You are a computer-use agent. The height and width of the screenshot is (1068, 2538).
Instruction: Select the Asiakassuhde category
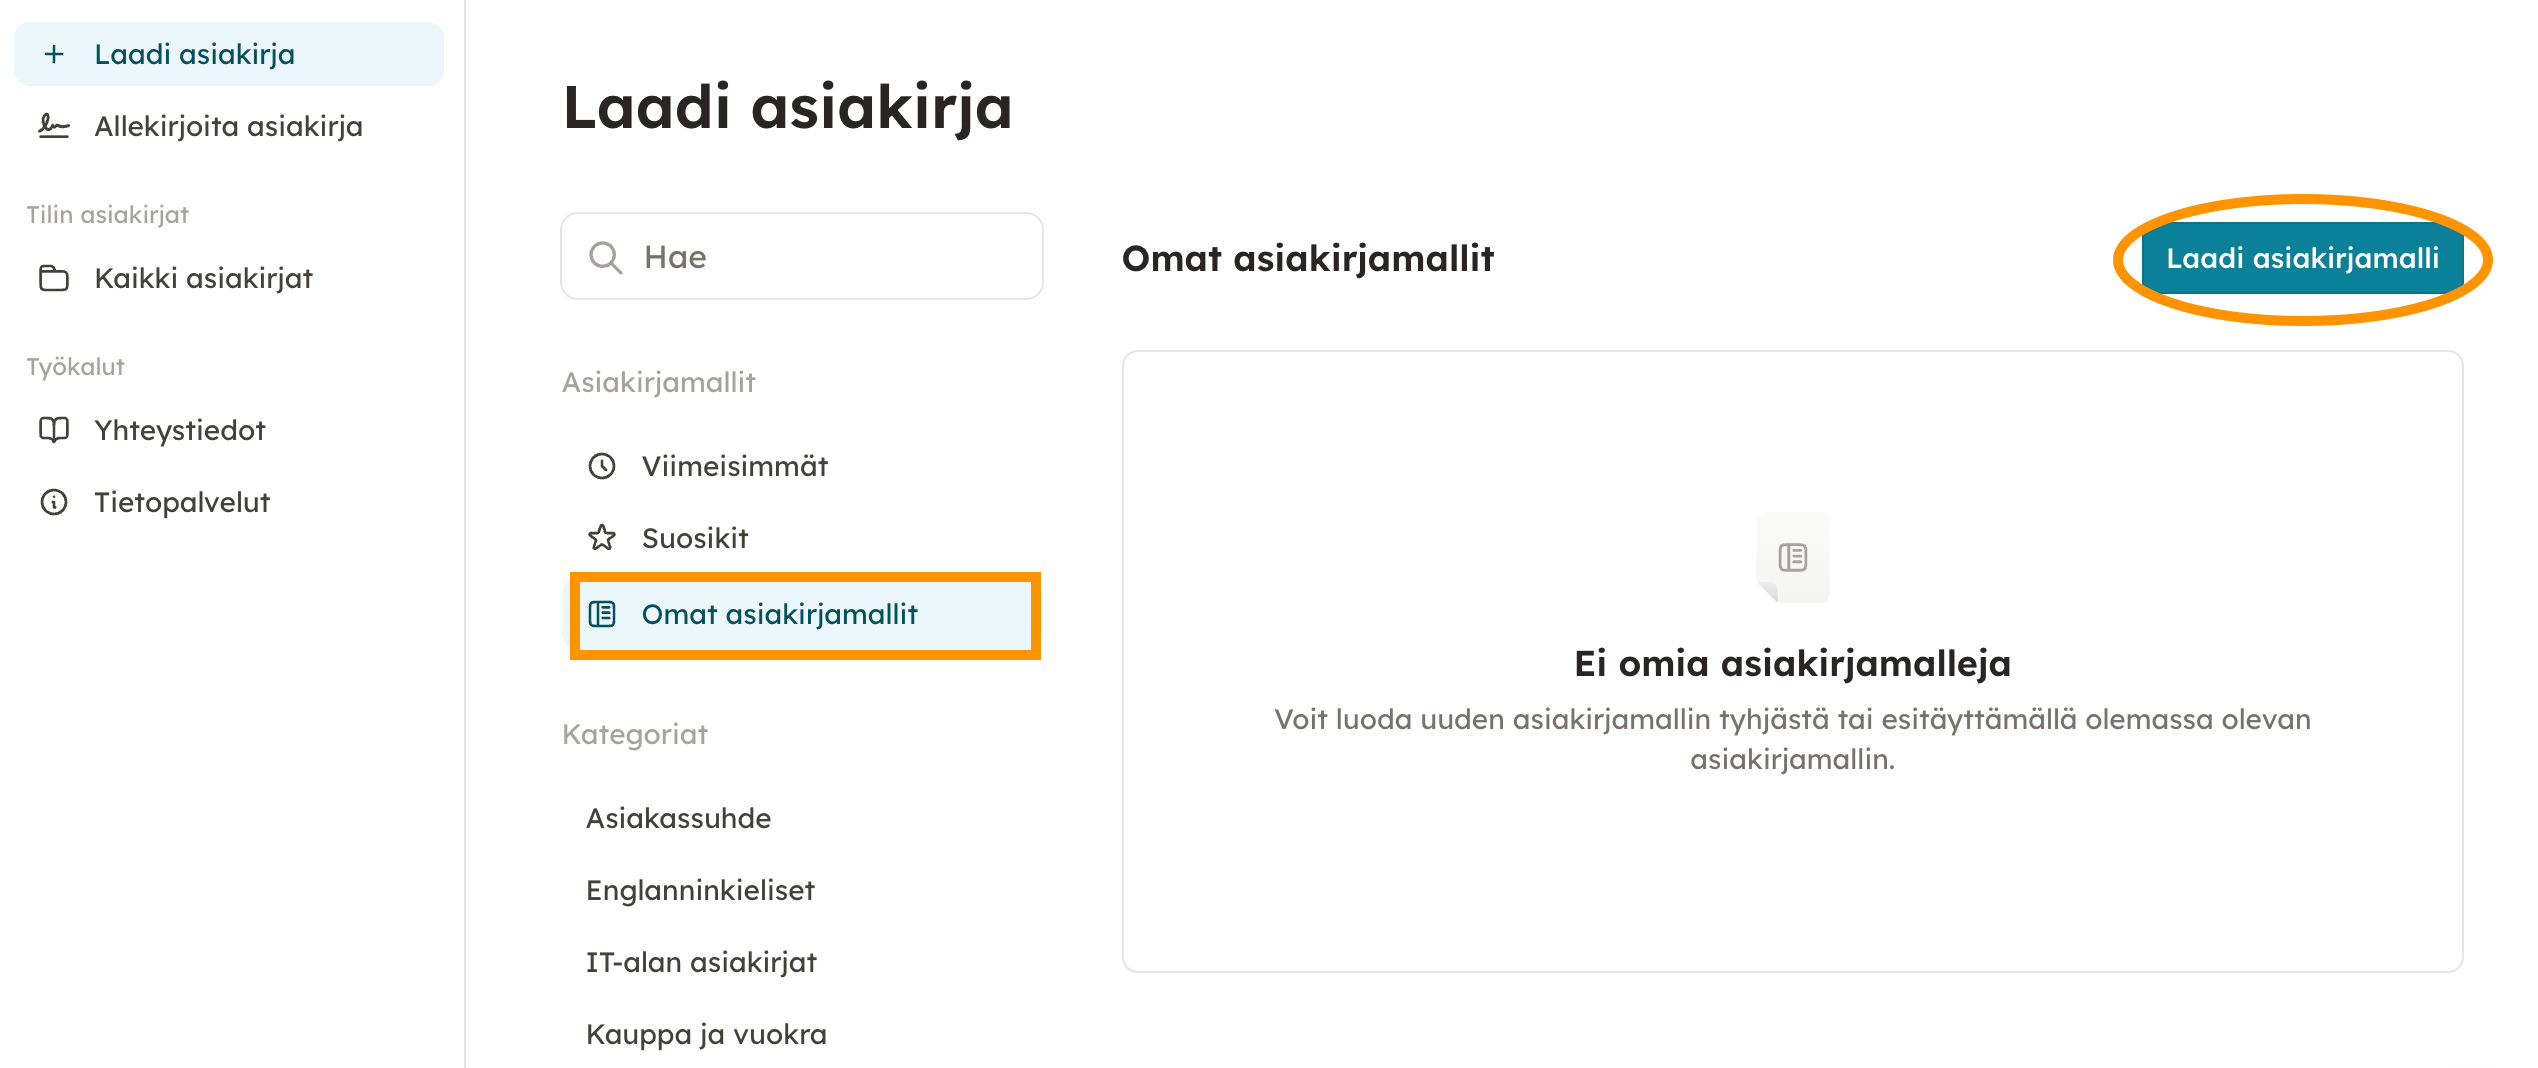click(x=678, y=818)
